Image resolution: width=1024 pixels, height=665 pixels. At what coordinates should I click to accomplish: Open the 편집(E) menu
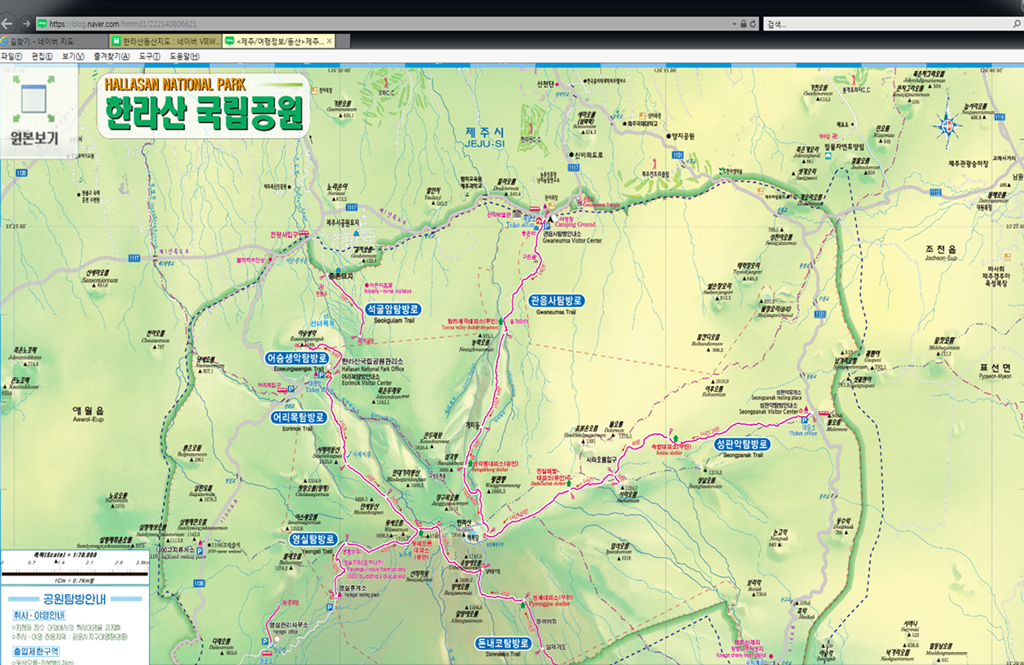pos(42,57)
